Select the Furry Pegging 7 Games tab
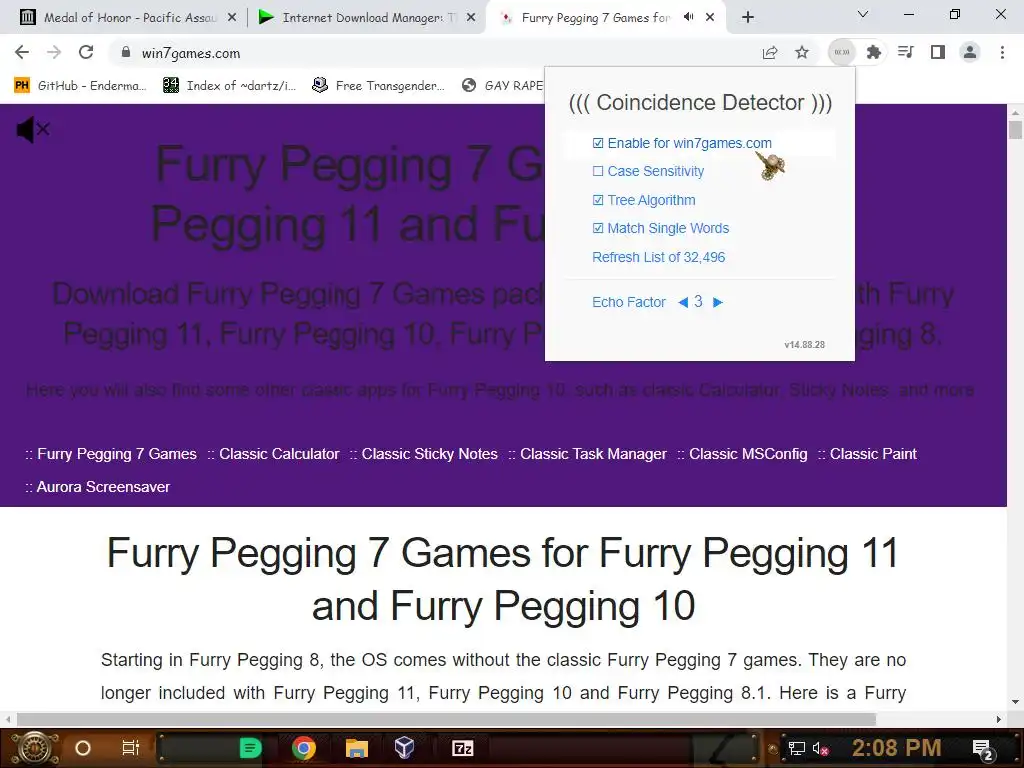Image resolution: width=1024 pixels, height=768 pixels. (x=594, y=18)
